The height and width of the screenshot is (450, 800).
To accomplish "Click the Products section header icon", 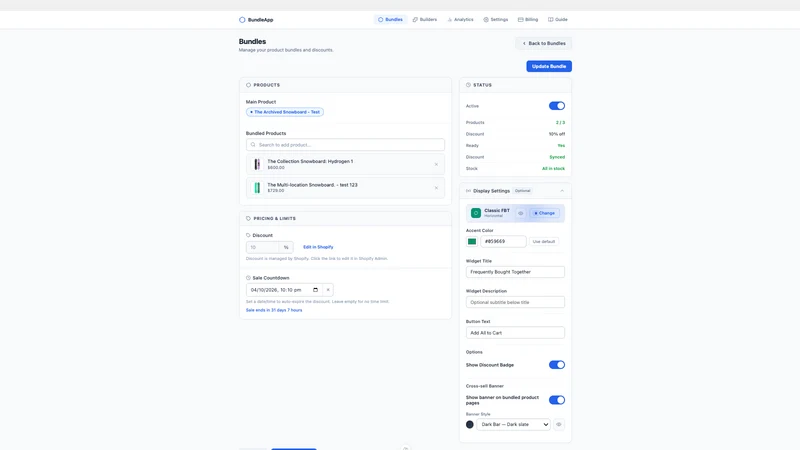I will (x=248, y=85).
